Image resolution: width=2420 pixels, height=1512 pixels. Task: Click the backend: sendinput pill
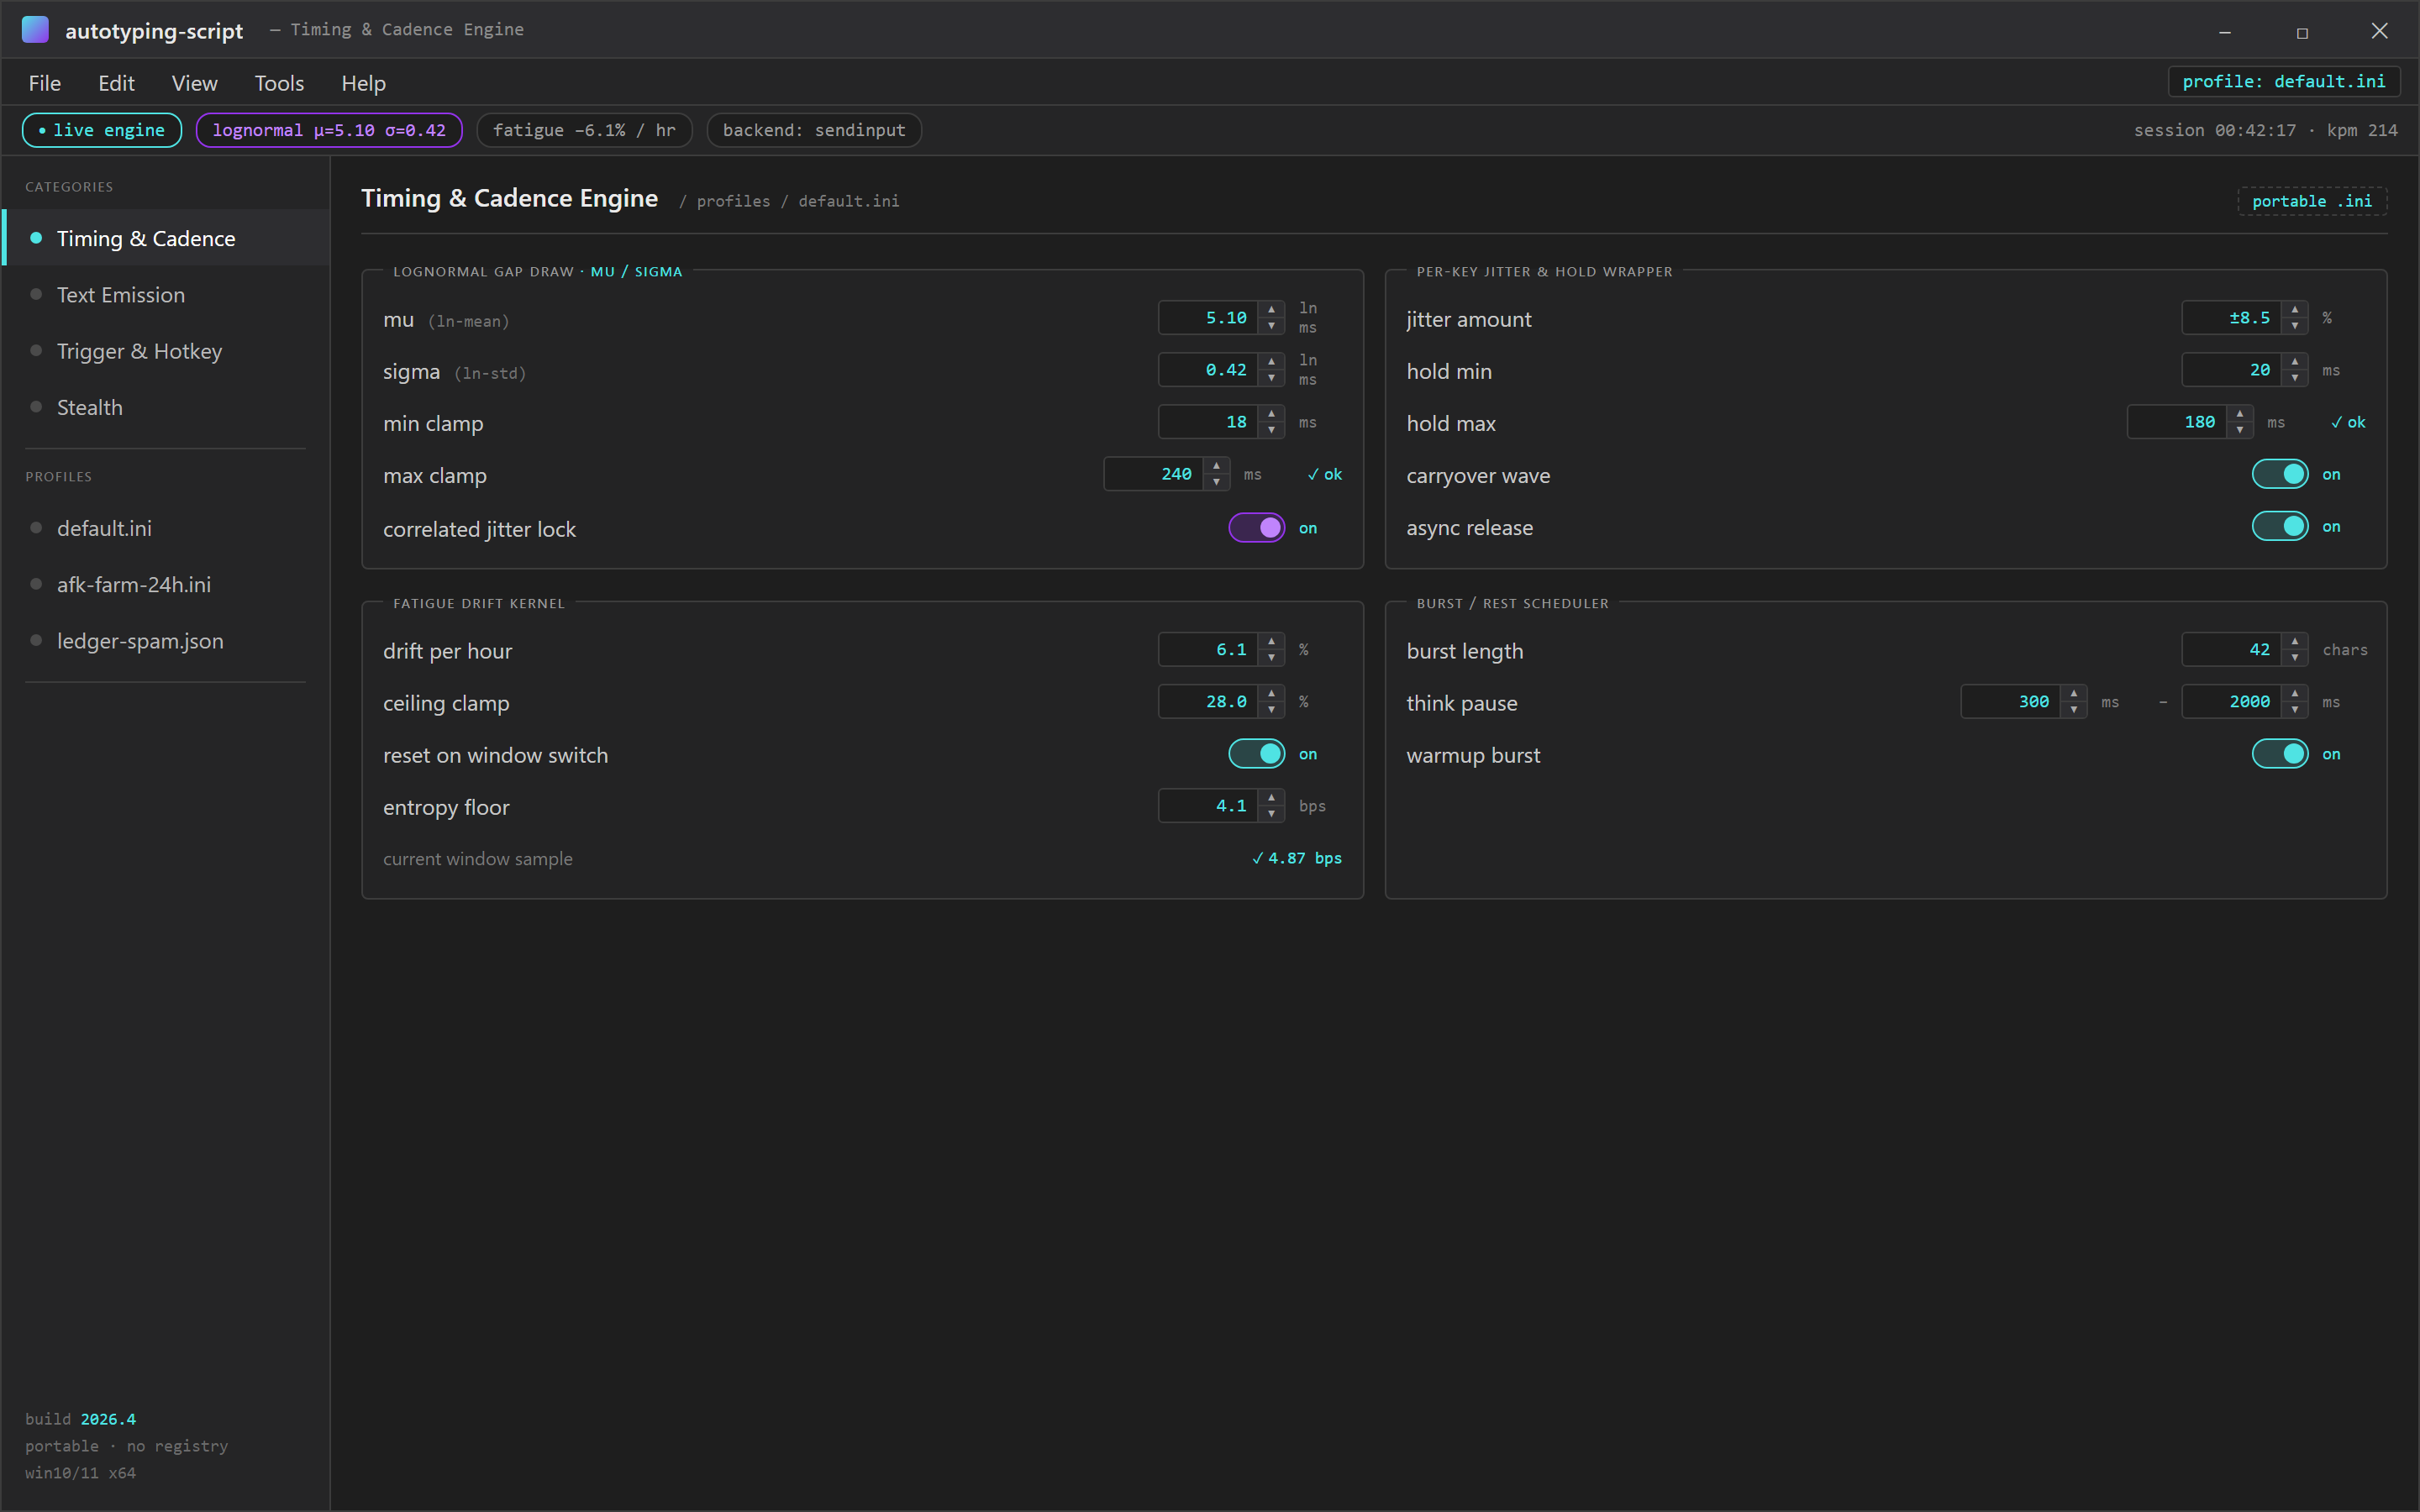coord(814,130)
